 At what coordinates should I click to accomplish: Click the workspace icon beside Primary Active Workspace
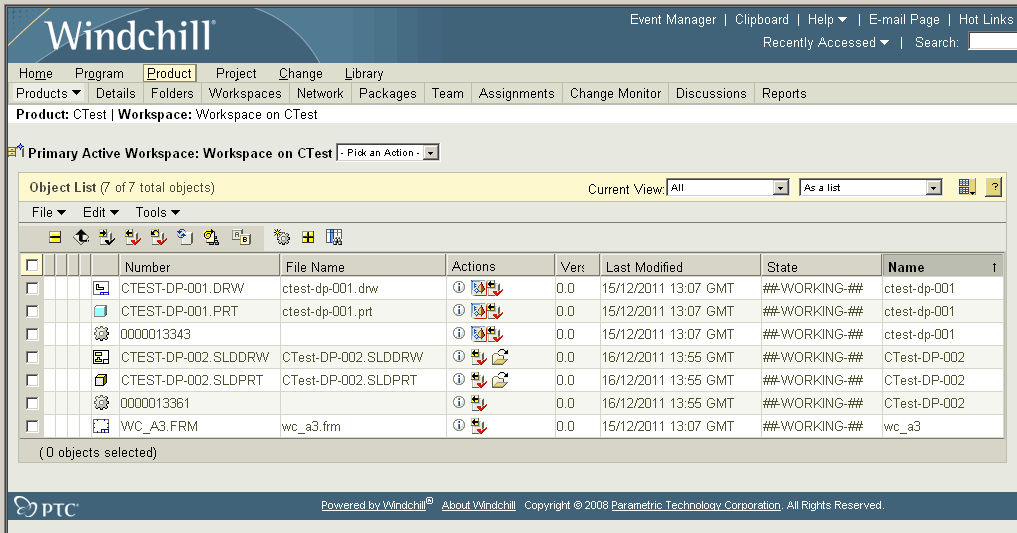[x=16, y=151]
